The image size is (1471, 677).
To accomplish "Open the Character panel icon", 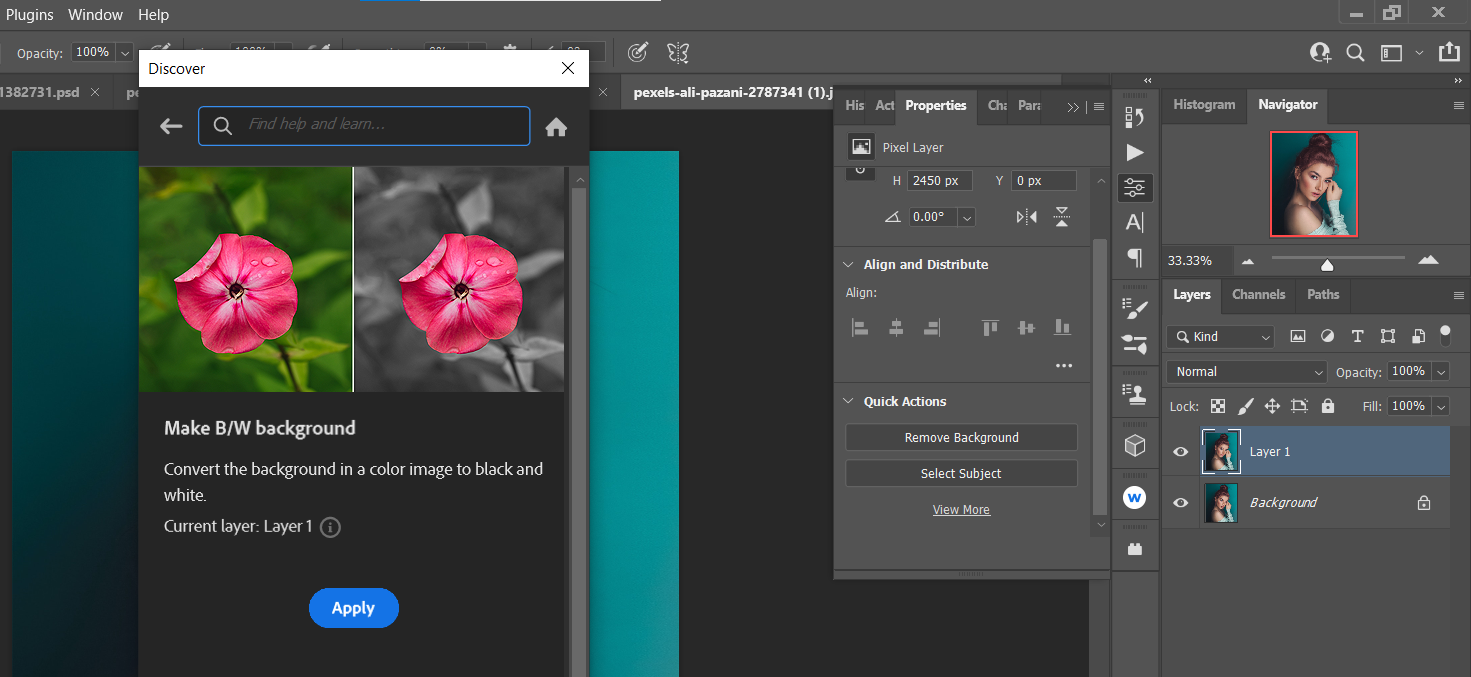I will pyautogui.click(x=1135, y=222).
